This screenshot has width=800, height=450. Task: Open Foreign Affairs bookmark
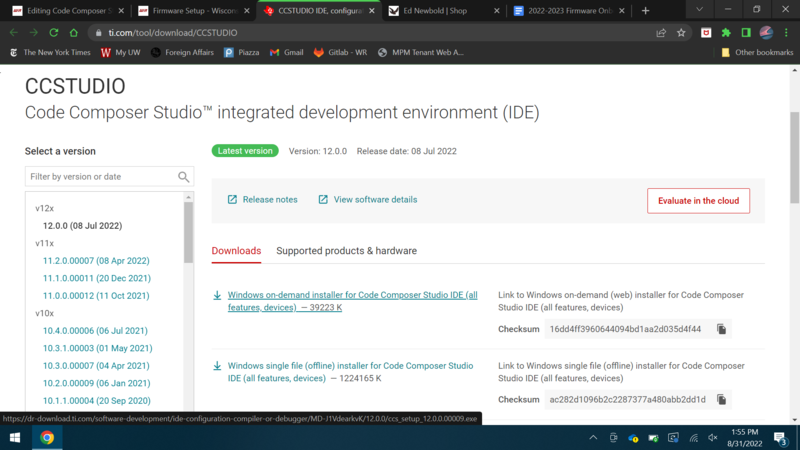(182, 52)
